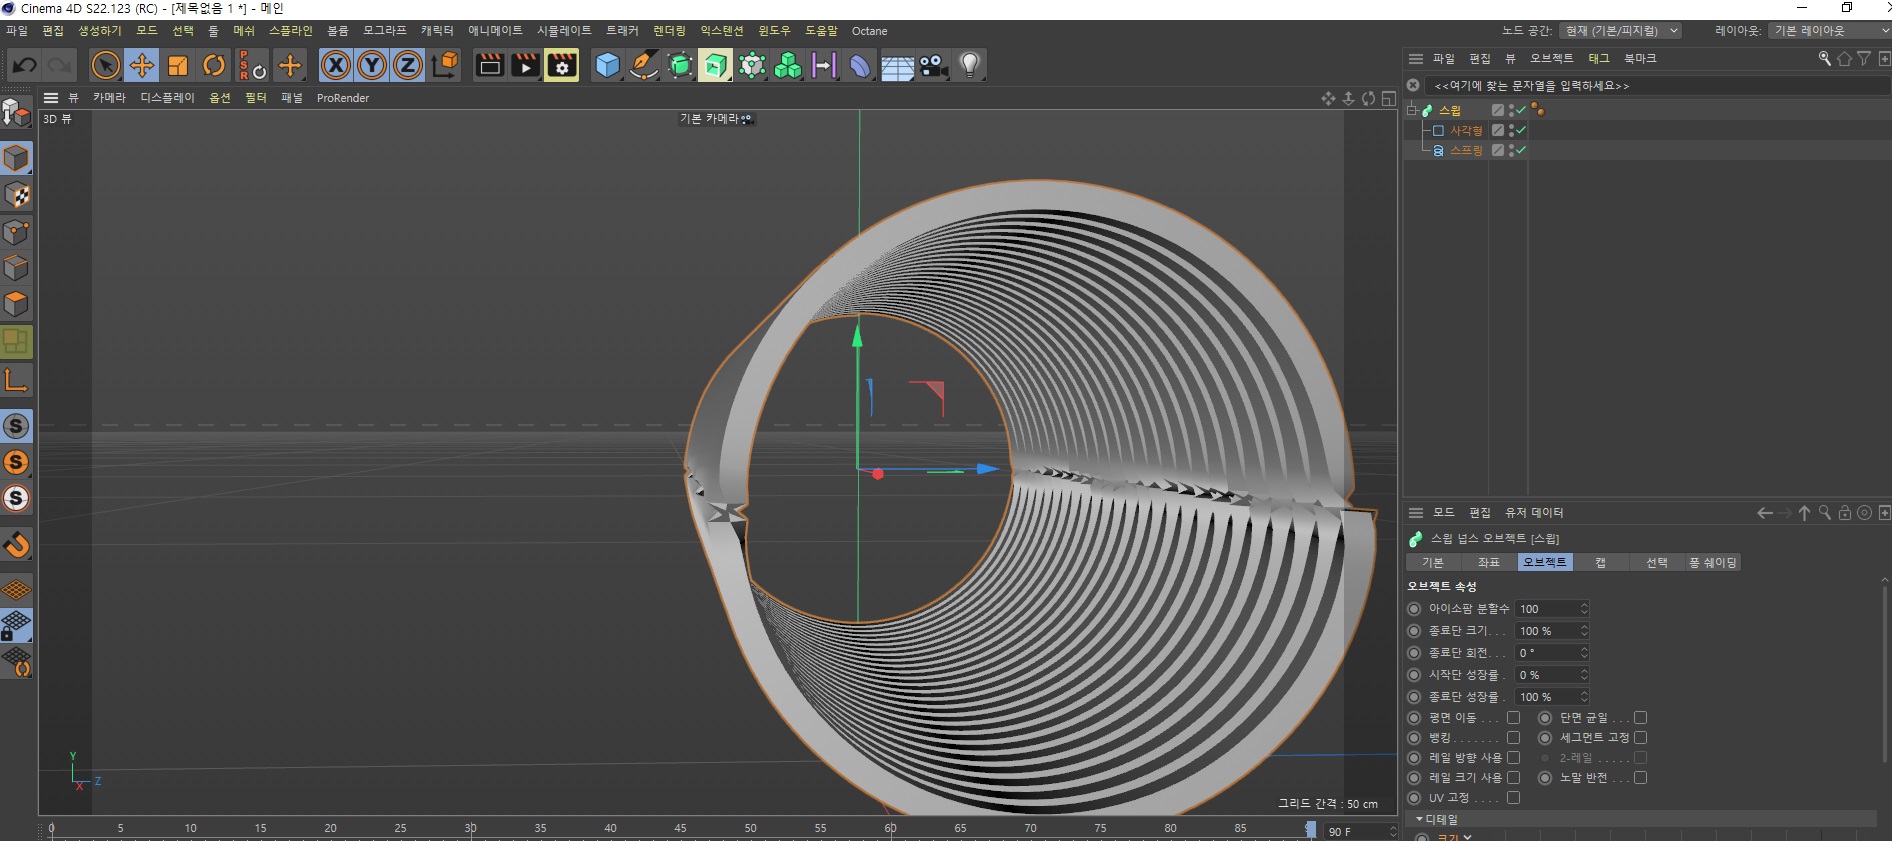Toggle the 스프링 green enable checkmark
The height and width of the screenshot is (841, 1892).
pos(1521,150)
